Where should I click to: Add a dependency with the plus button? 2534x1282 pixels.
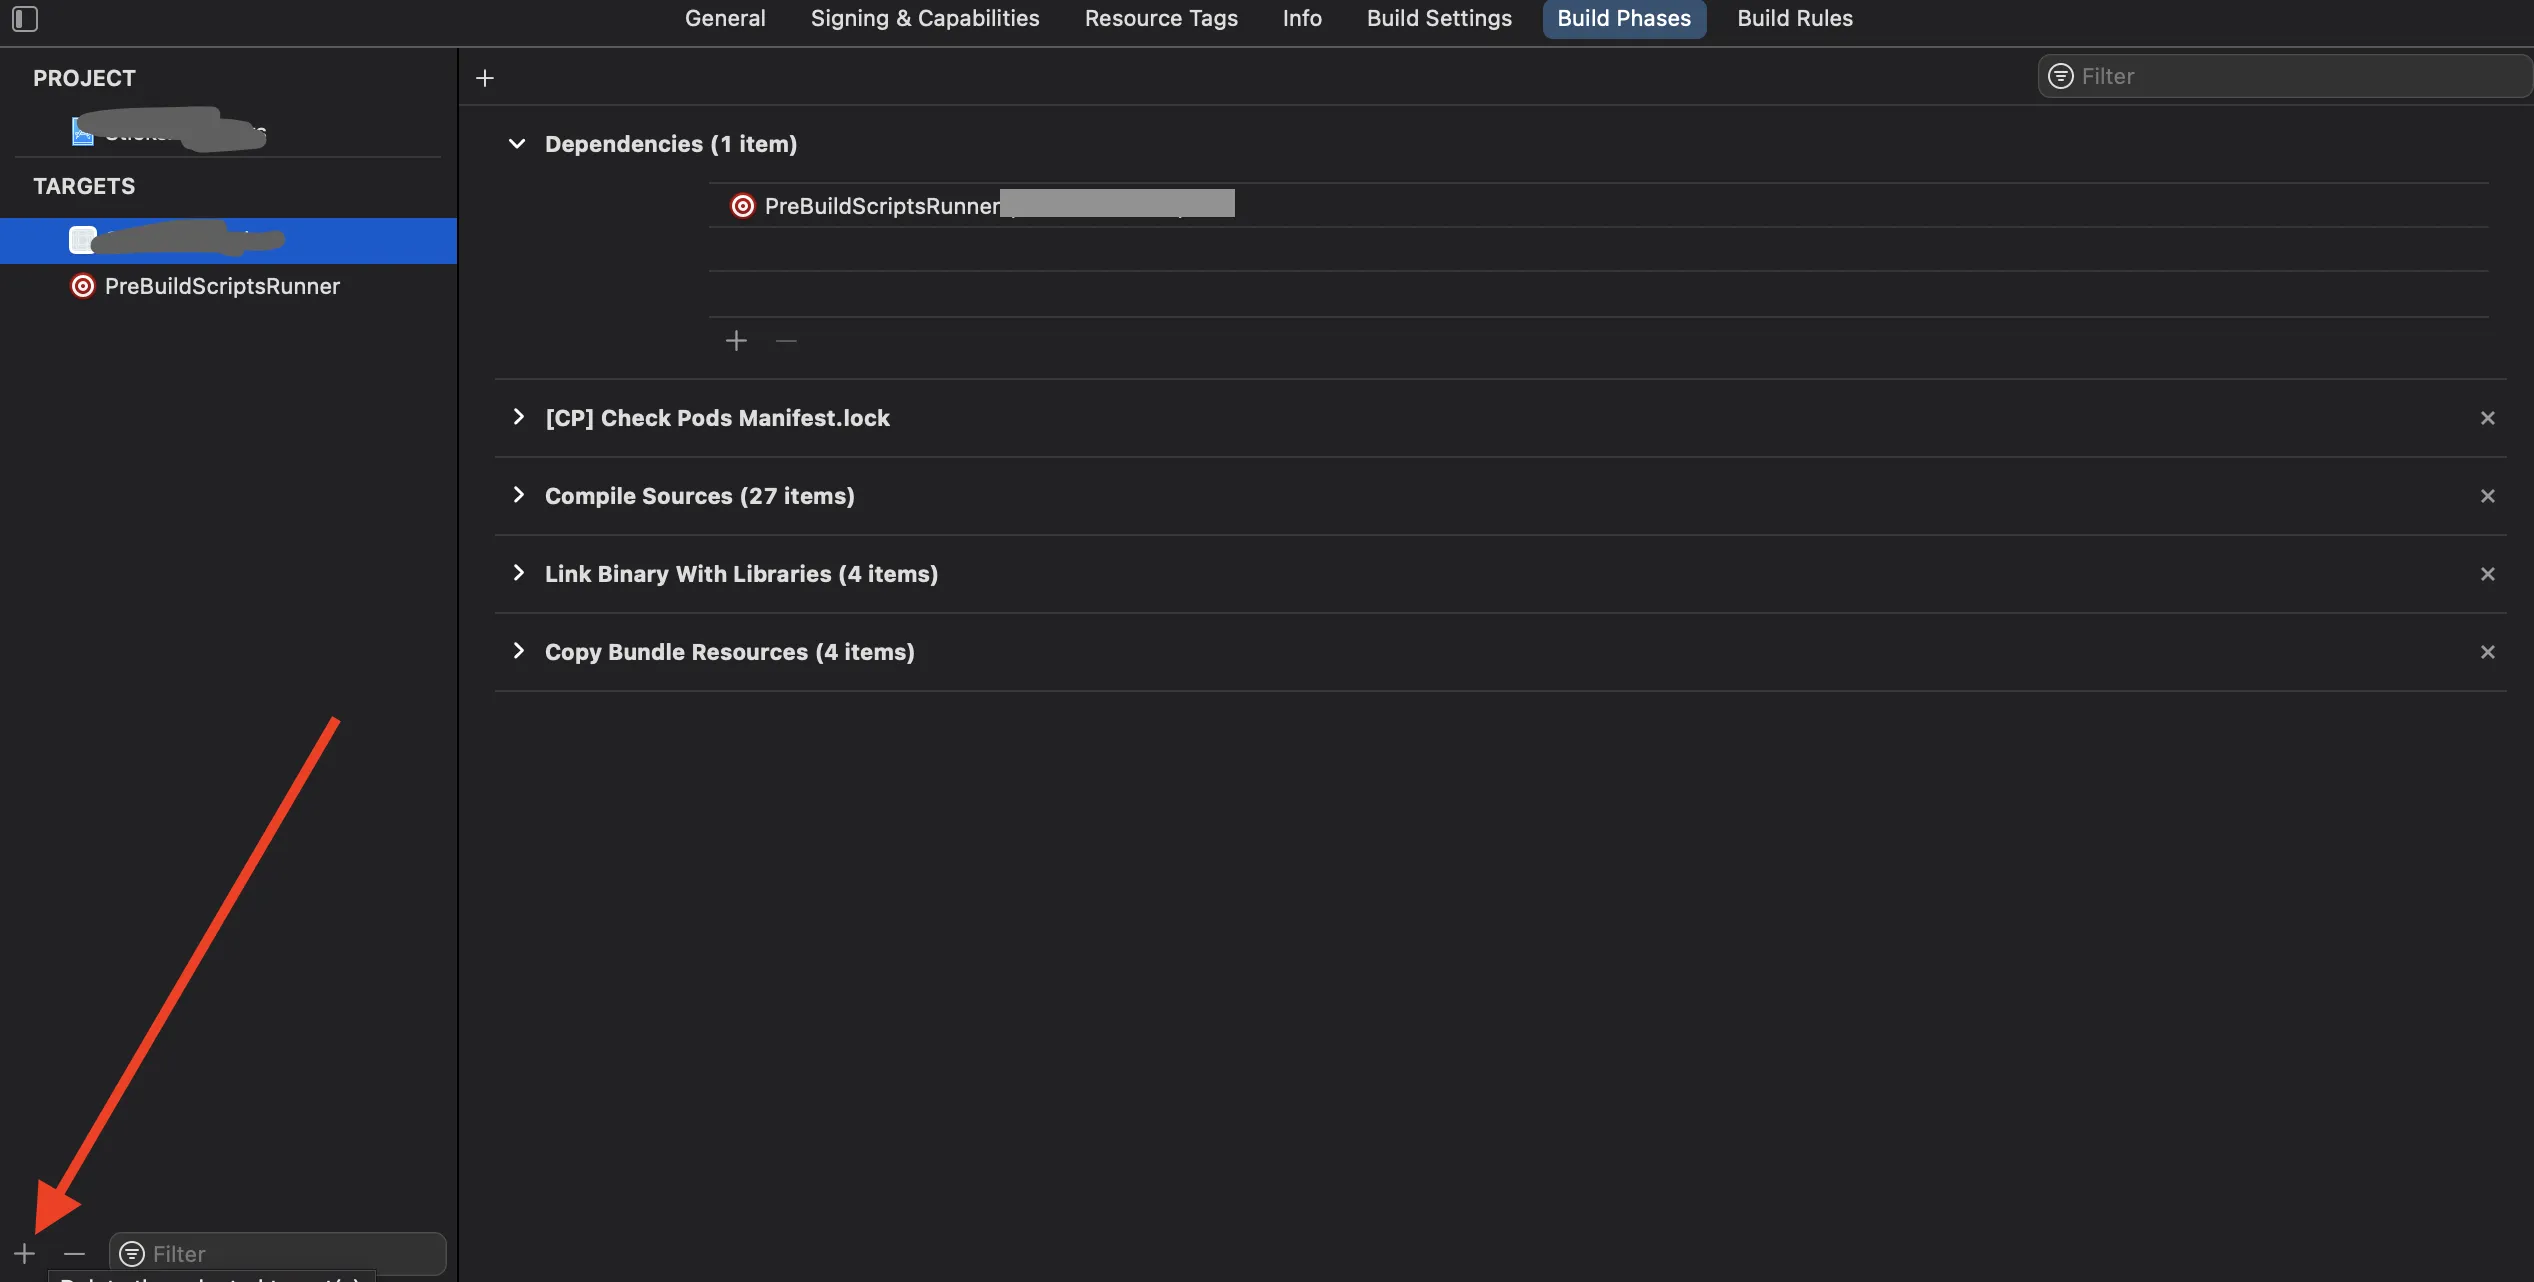click(x=736, y=341)
